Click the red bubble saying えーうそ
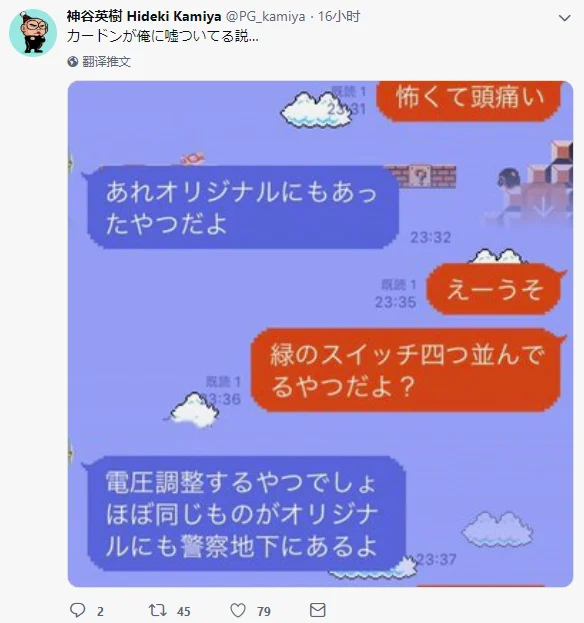The width and height of the screenshot is (584, 623). 495,289
